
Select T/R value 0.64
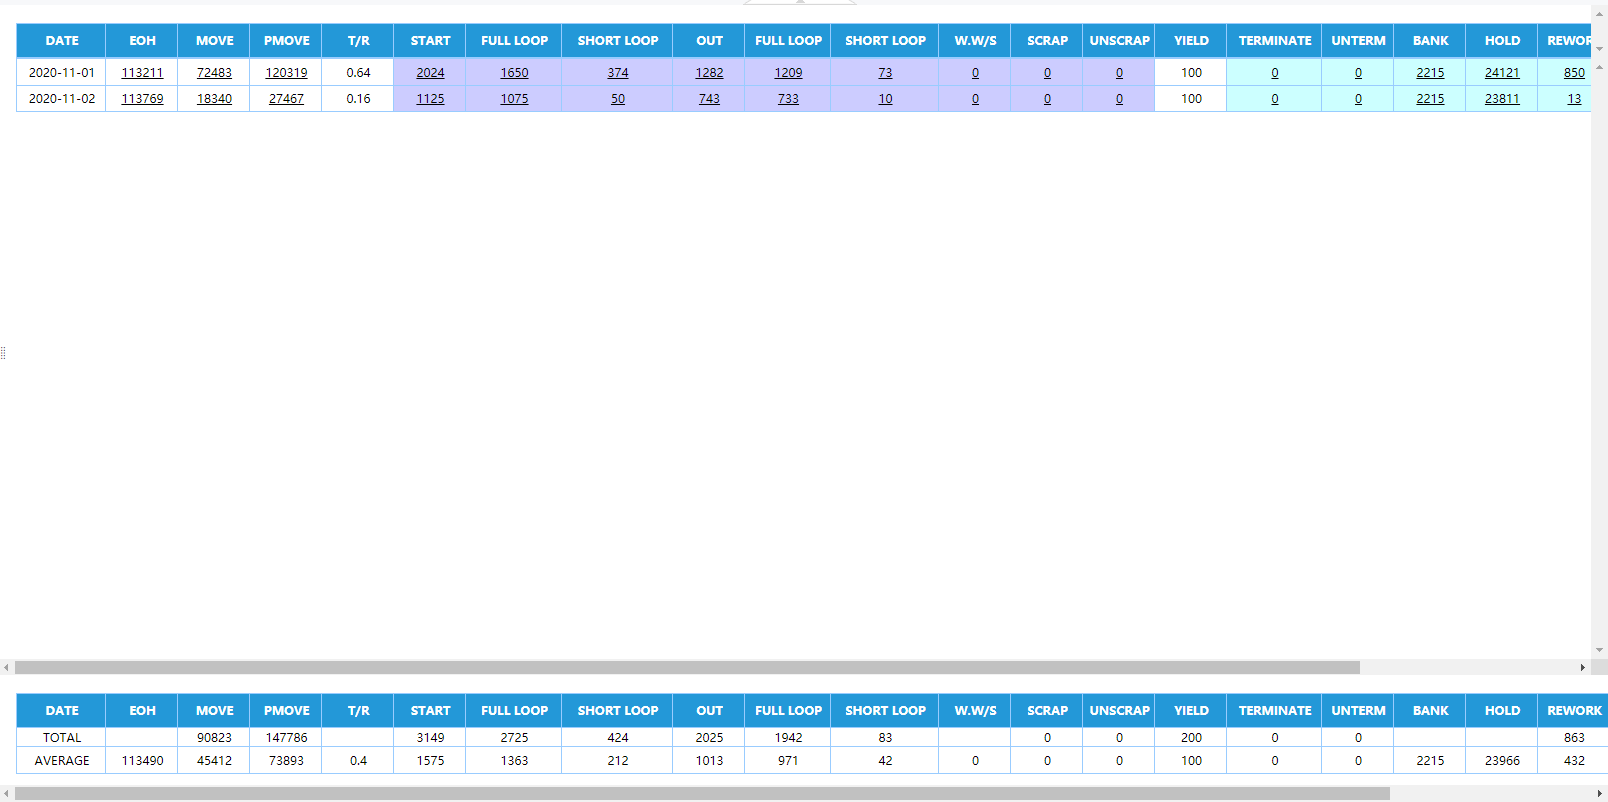[358, 73]
